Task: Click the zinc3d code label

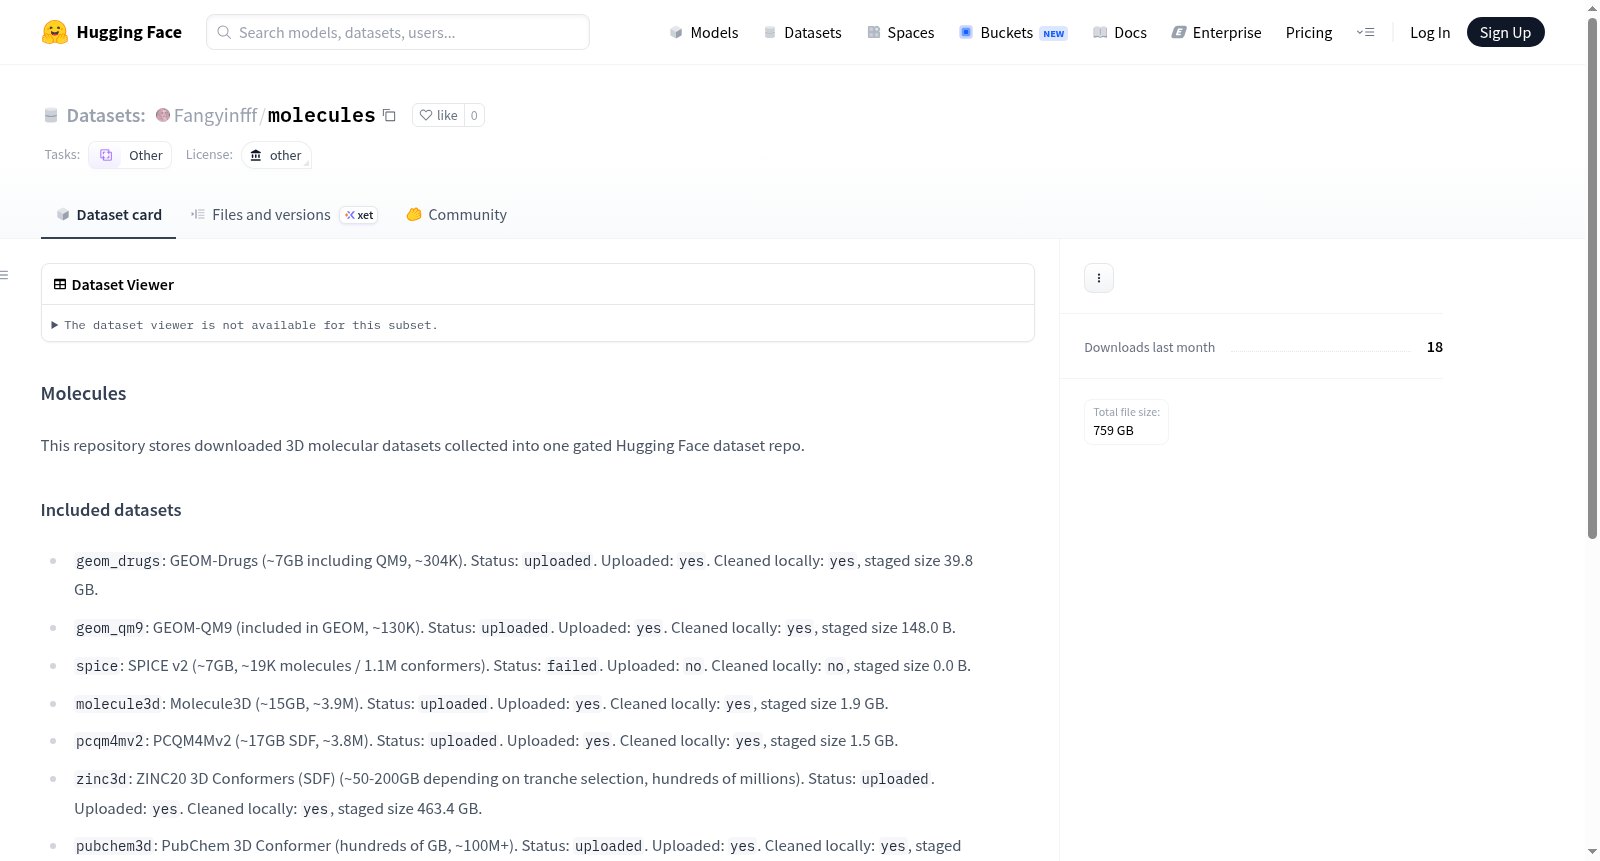Action: [101, 779]
